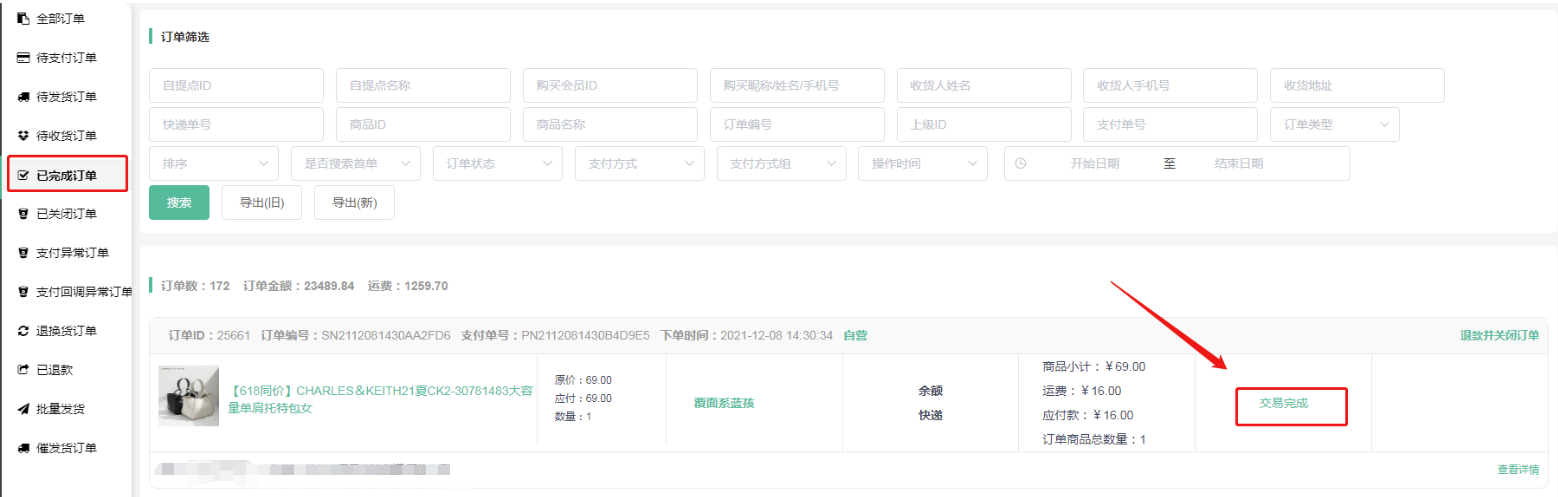Click the 待收货订单 box icon

[x=23, y=135]
